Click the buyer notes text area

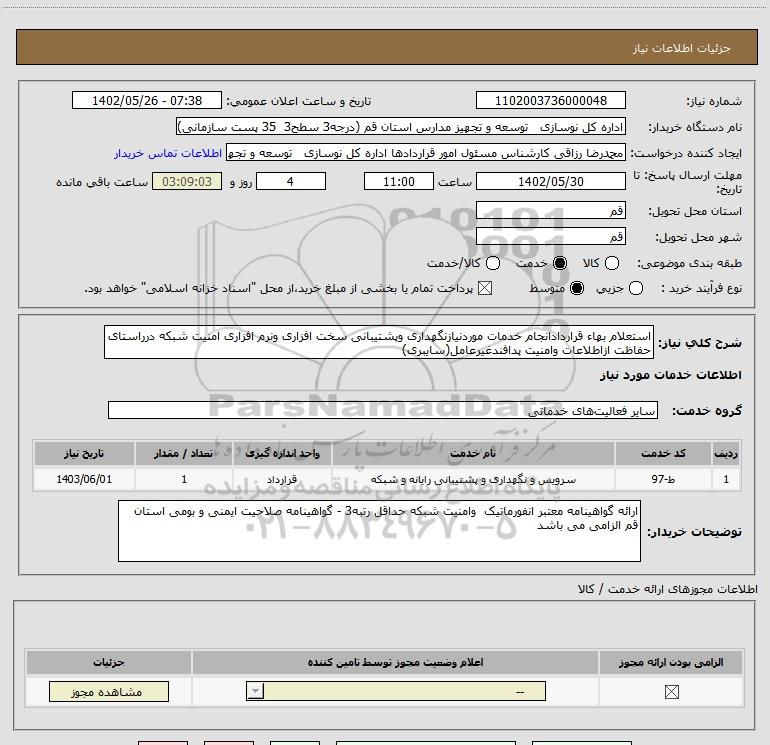tap(379, 531)
